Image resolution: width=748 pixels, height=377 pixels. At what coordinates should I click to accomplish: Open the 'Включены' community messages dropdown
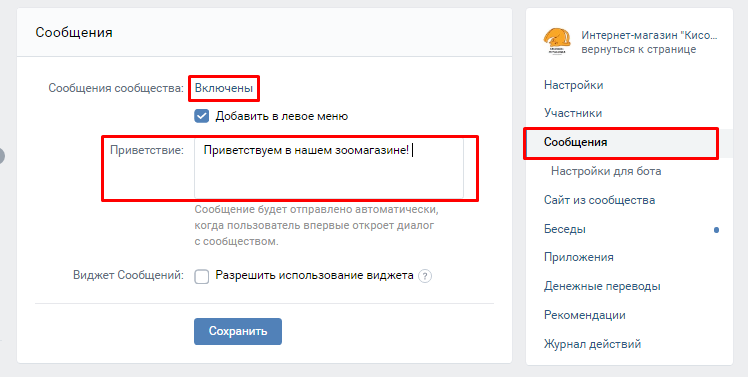pyautogui.click(x=224, y=88)
